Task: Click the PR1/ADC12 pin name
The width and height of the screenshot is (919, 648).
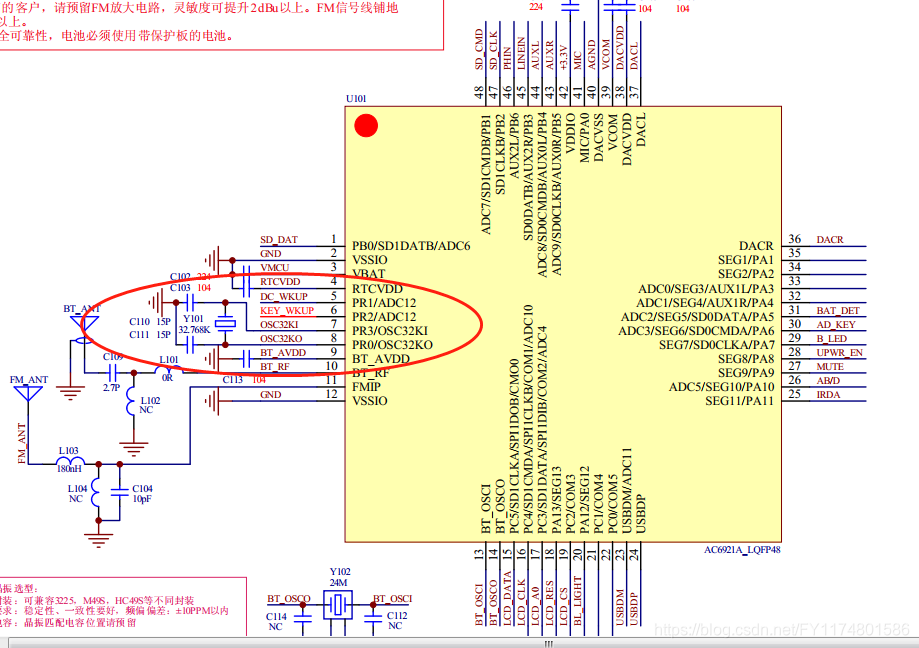Action: coord(384,303)
